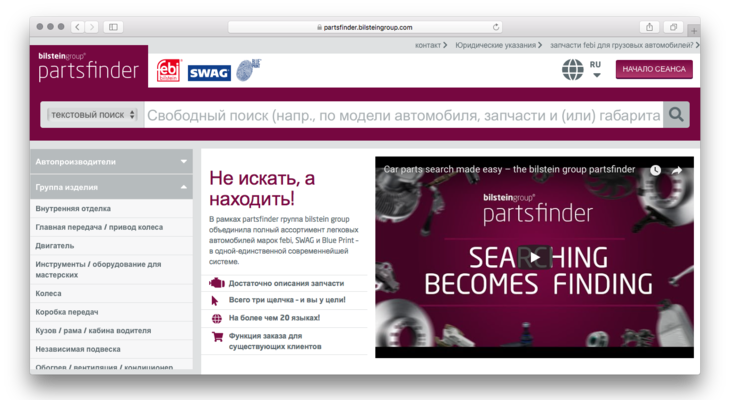Image resolution: width=730 pixels, height=400 pixels.
Task: Select Коробка передач category
Action: (x=111, y=312)
